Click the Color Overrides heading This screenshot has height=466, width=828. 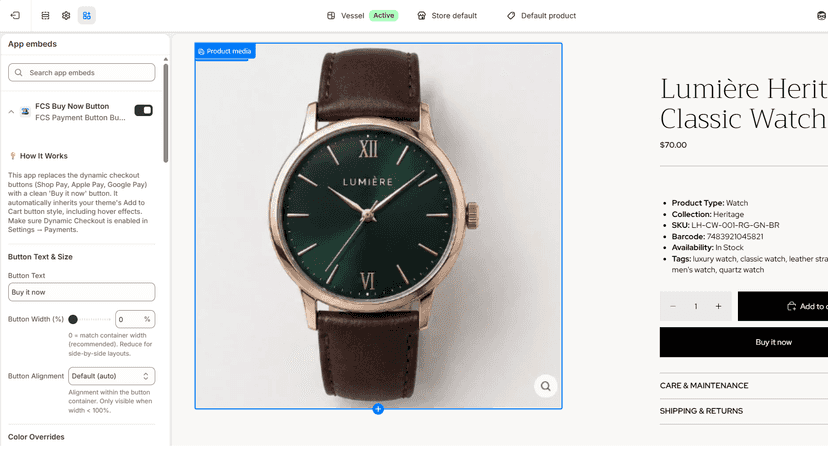pos(36,437)
